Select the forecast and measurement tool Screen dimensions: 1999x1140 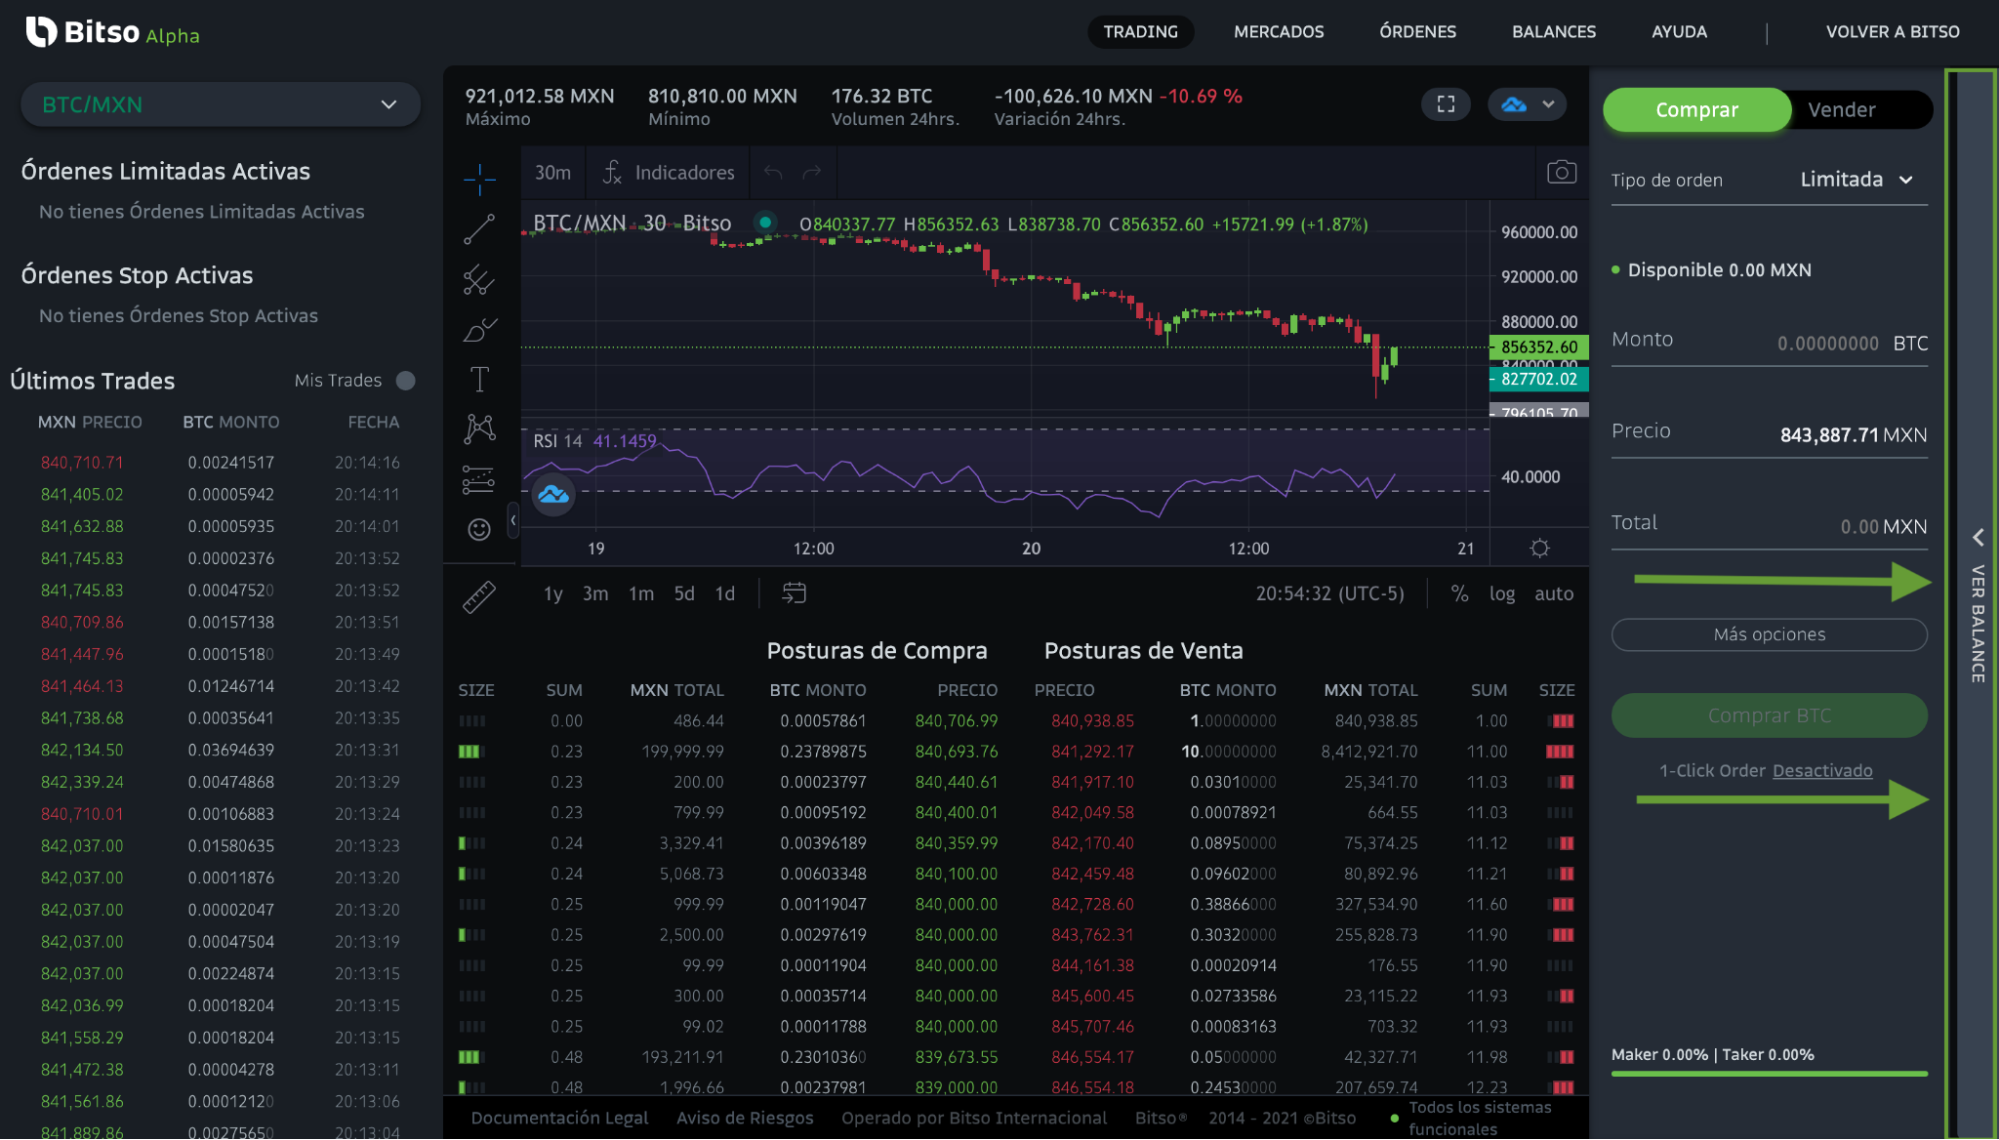pyautogui.click(x=479, y=480)
